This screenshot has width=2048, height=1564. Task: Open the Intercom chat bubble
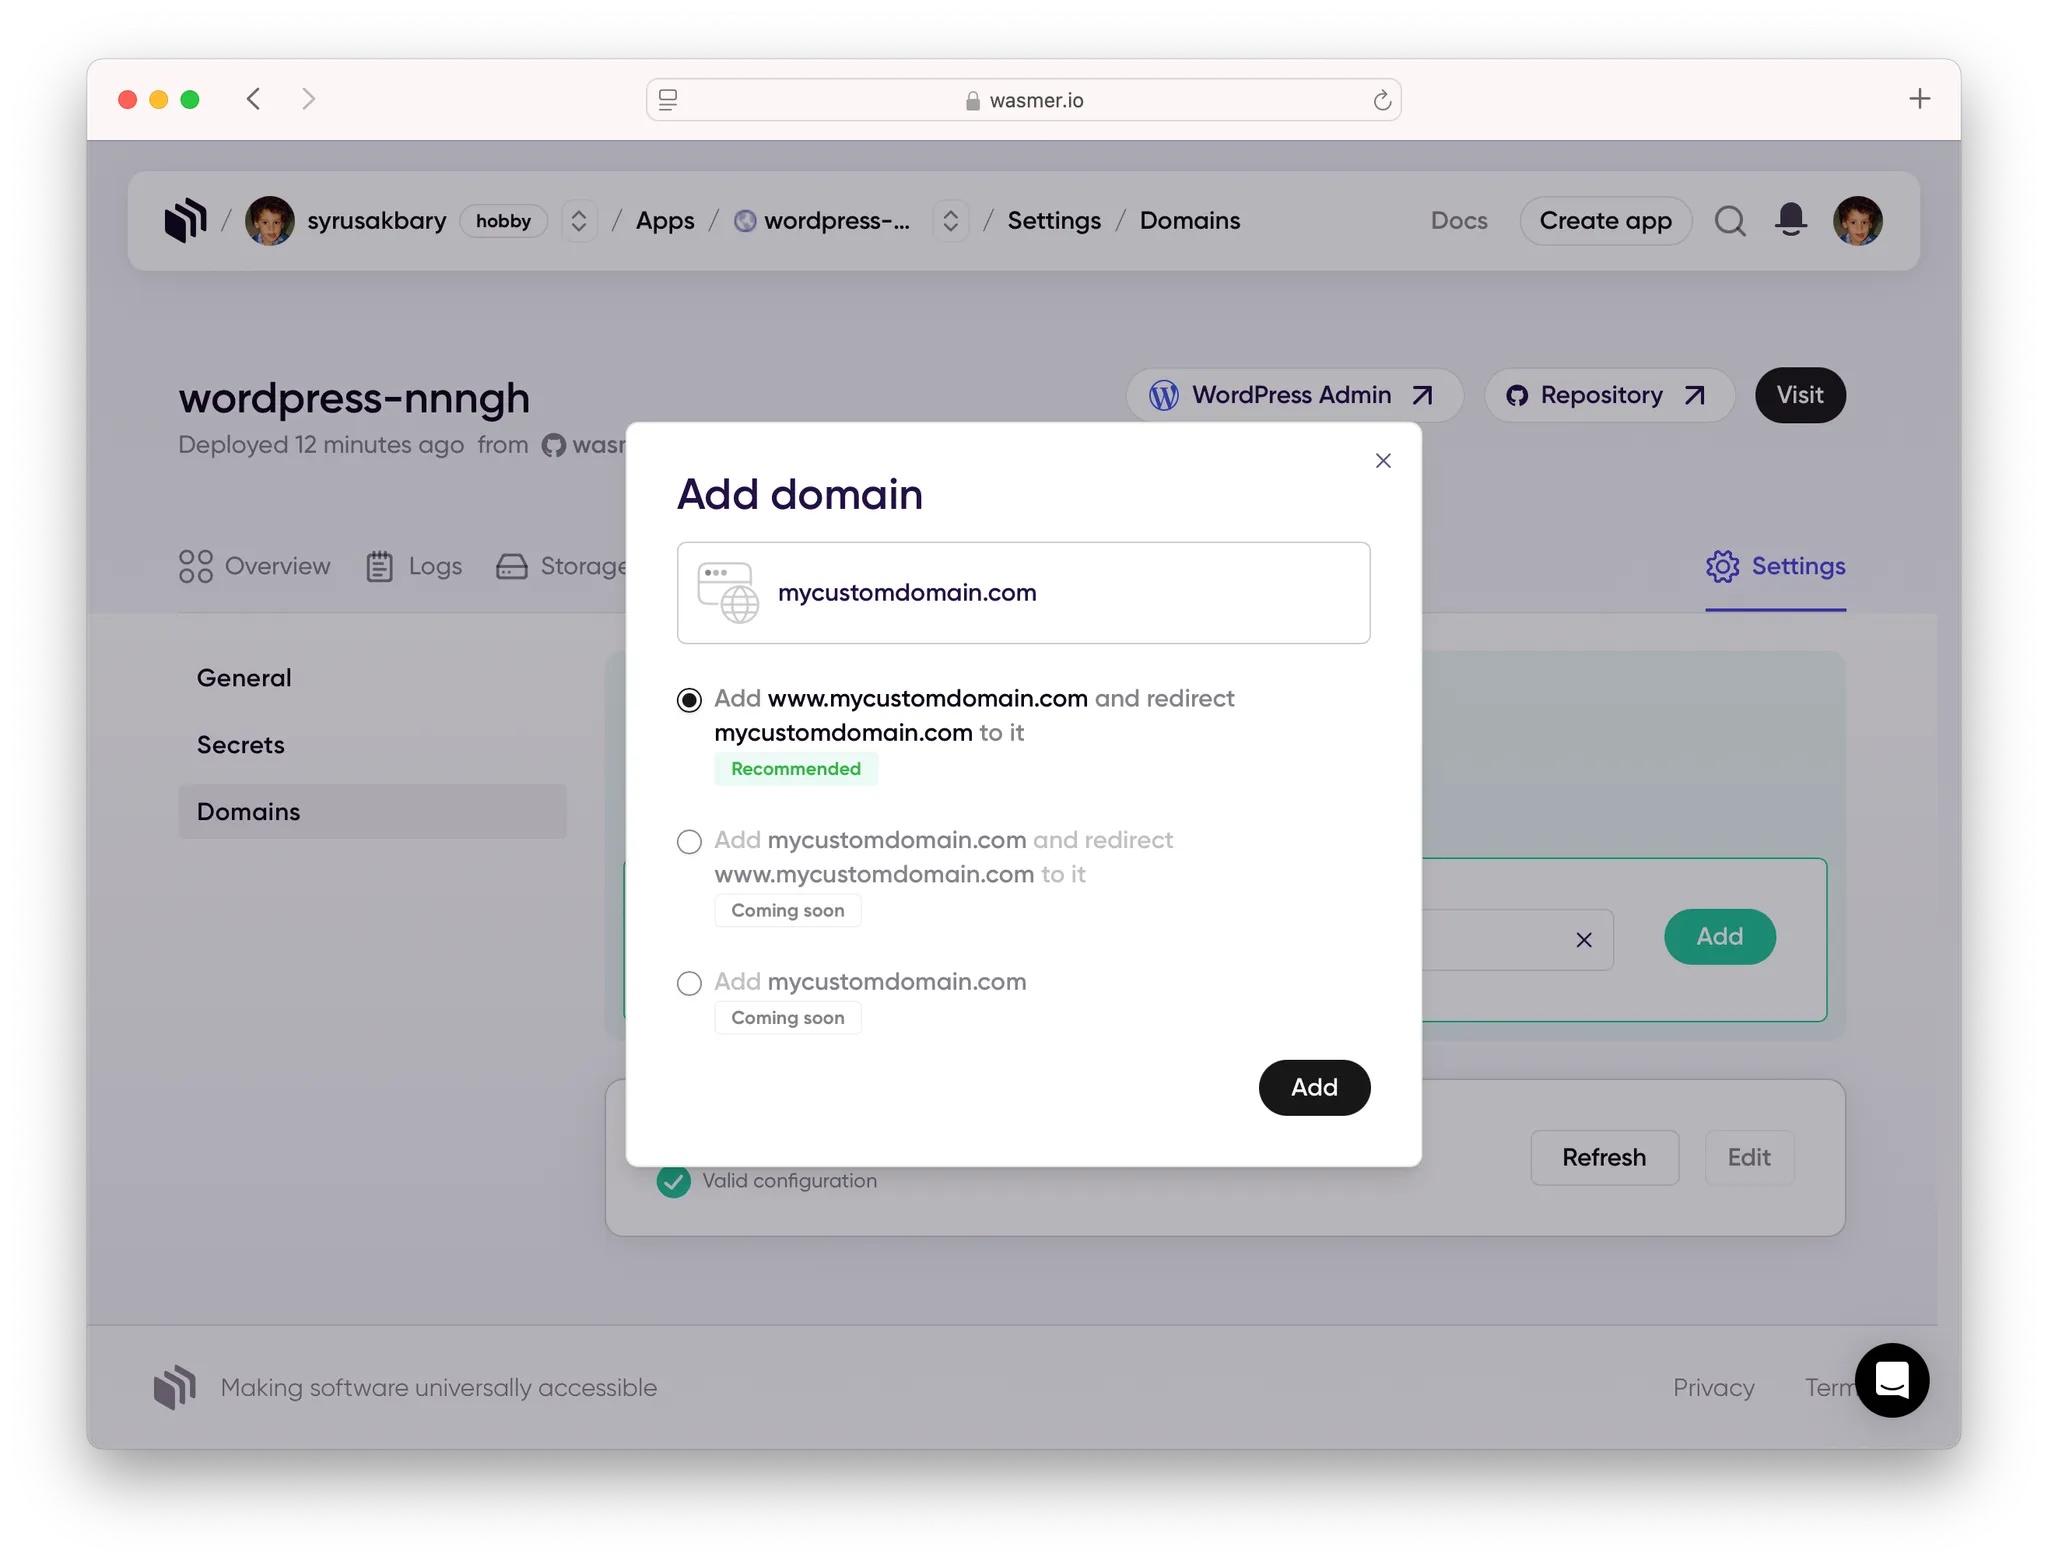coord(1892,1380)
